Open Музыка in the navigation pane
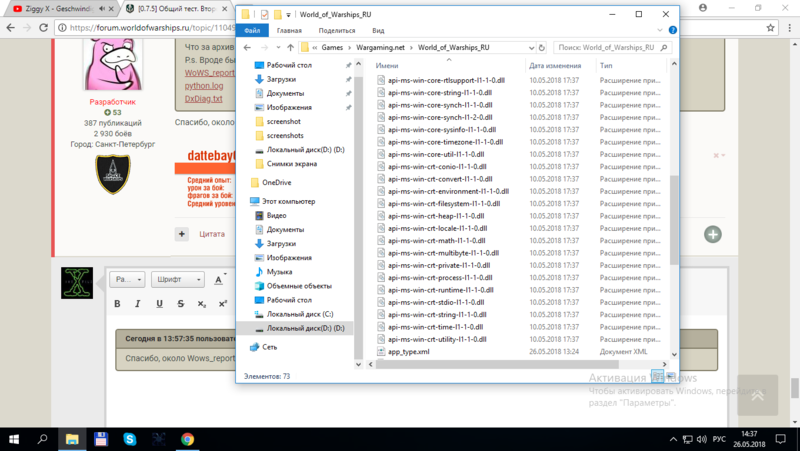Screen dimensions: 800x451 pos(279,272)
